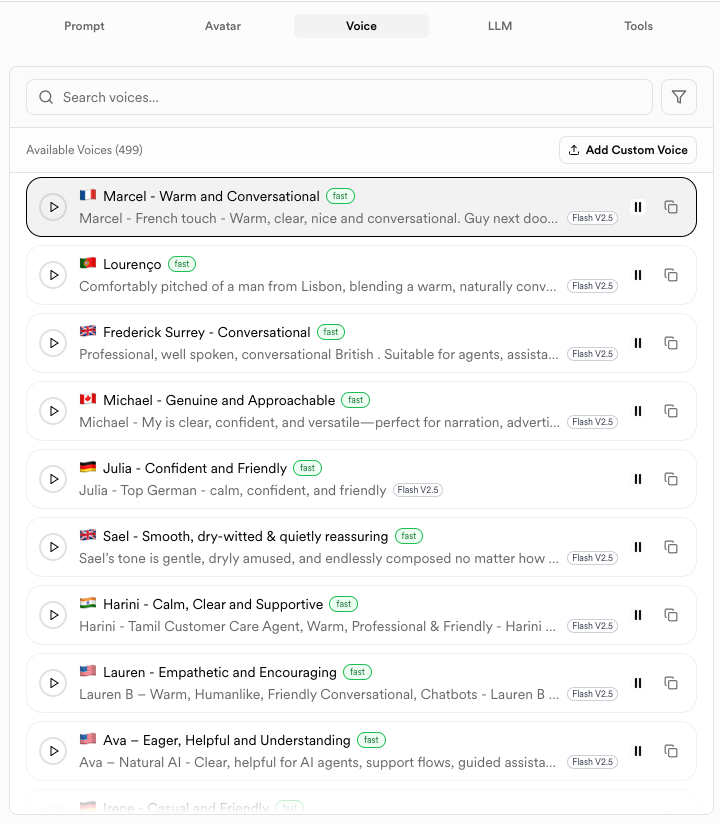Go to the LLM tab
The height and width of the screenshot is (824, 720).
(500, 26)
